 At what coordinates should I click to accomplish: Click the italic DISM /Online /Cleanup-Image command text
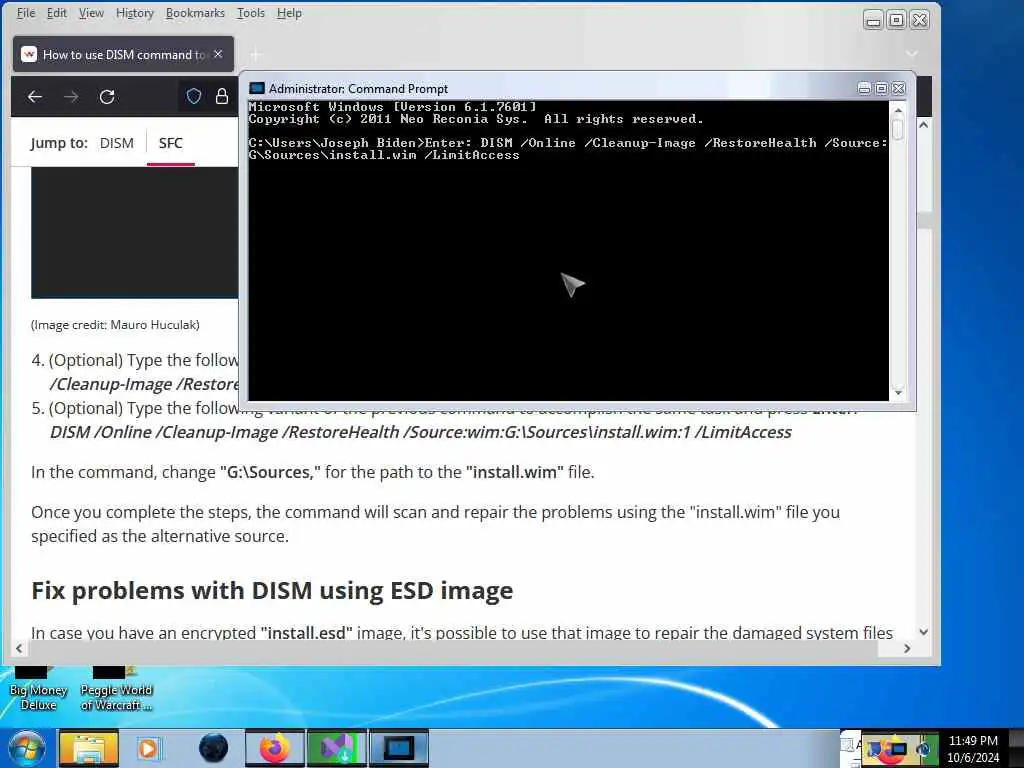[x=421, y=432]
